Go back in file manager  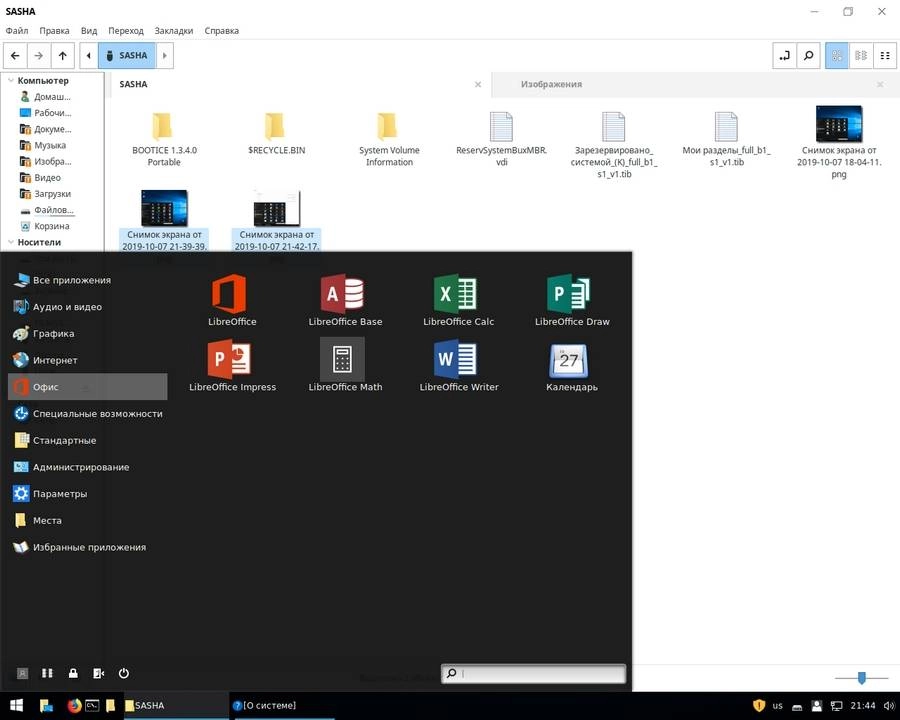15,56
